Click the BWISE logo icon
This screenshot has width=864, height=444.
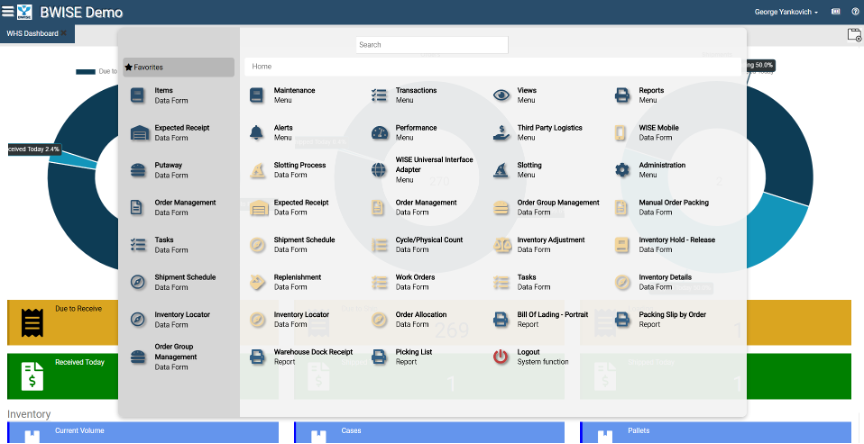tap(24, 12)
